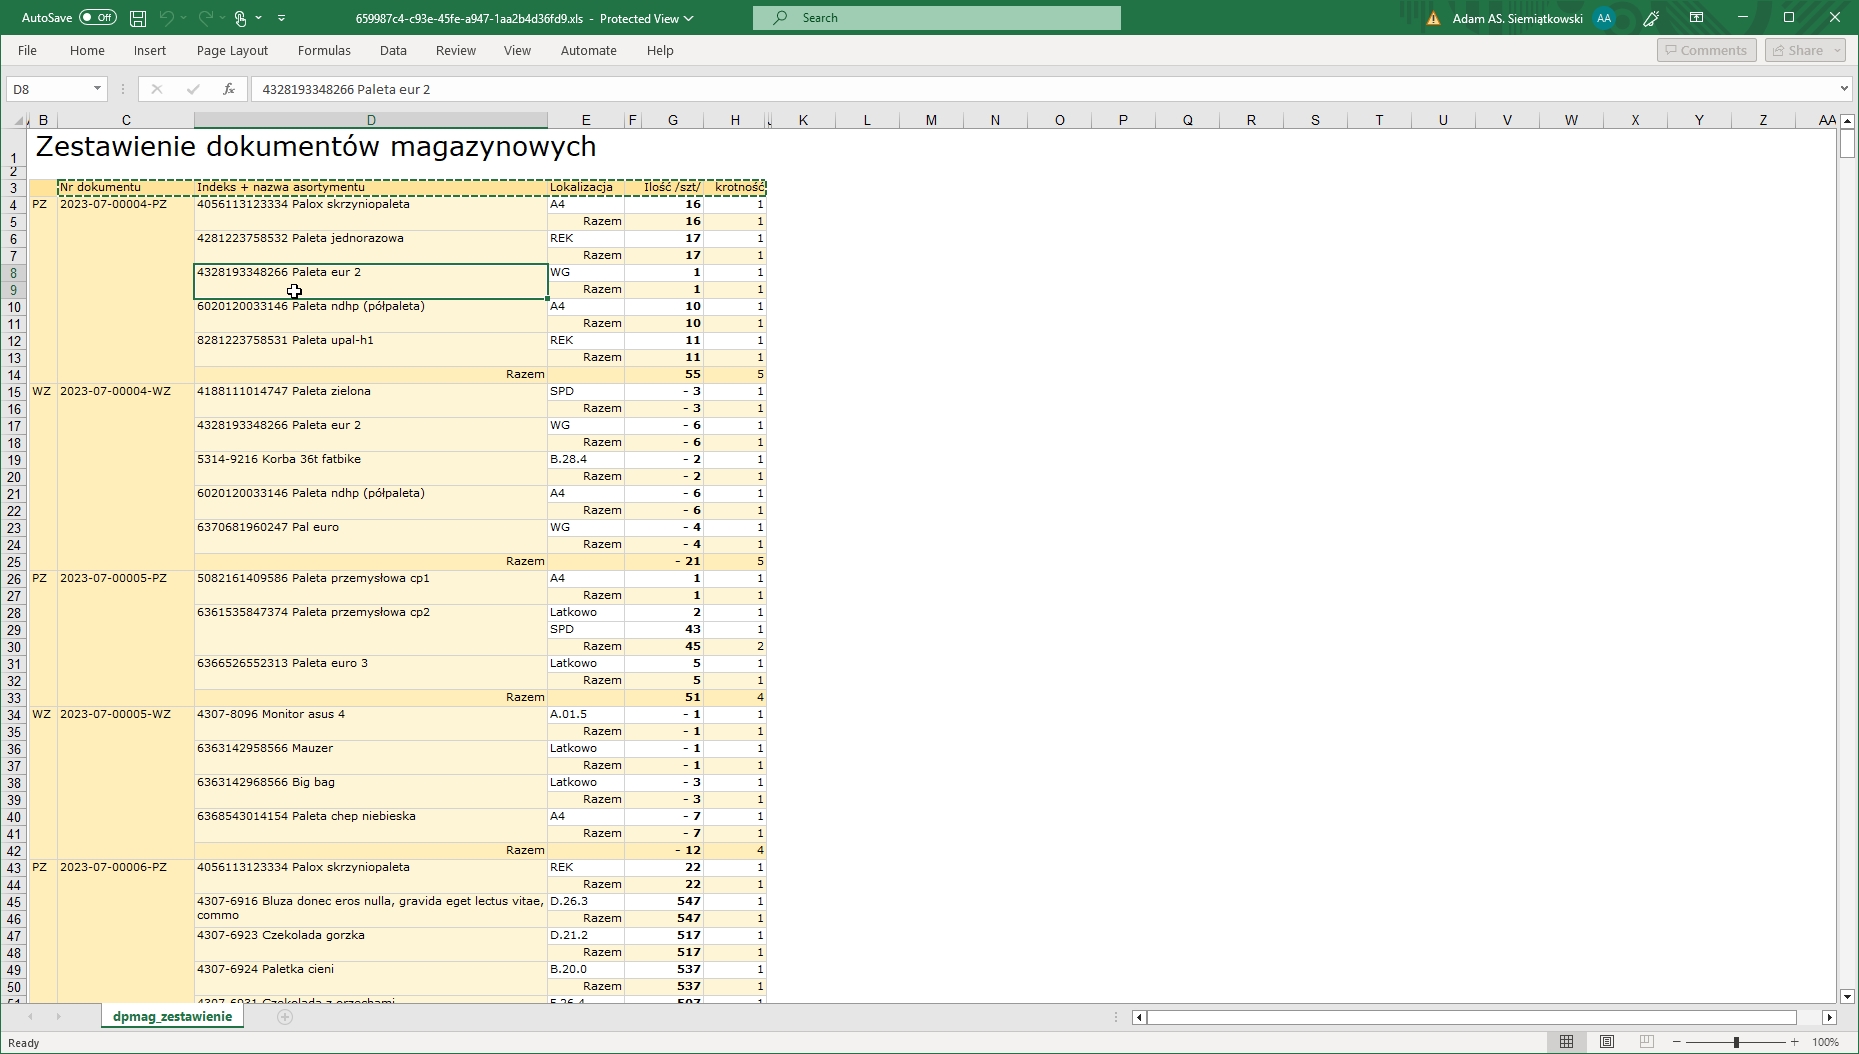Switch to Page Layout view in status bar

click(x=1607, y=1042)
